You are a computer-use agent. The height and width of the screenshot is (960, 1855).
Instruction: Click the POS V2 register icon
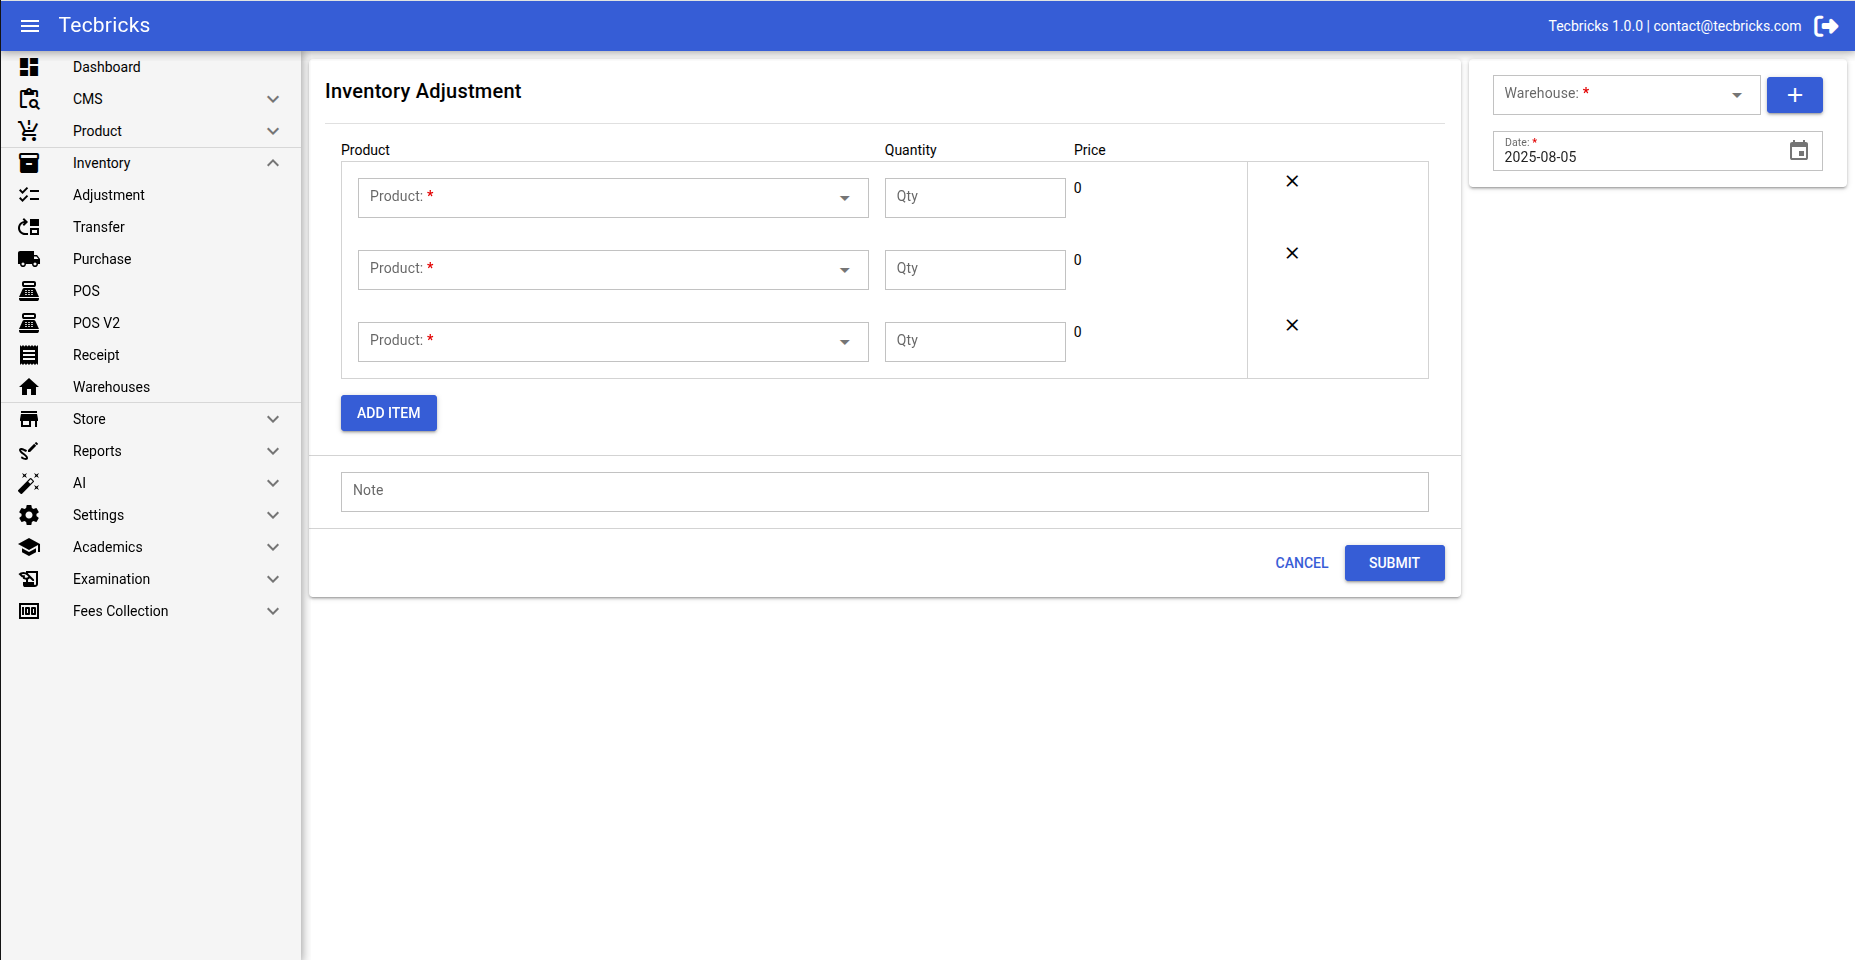(29, 323)
